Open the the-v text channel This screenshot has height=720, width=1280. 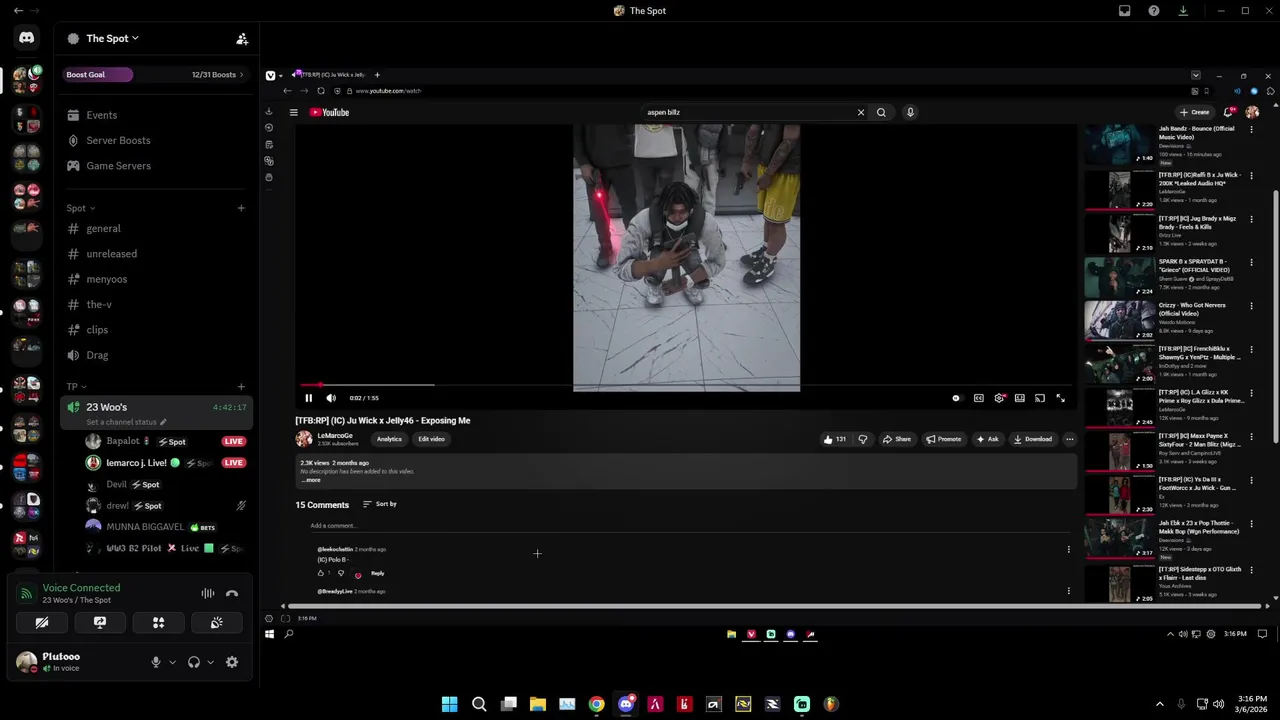[x=155, y=305]
